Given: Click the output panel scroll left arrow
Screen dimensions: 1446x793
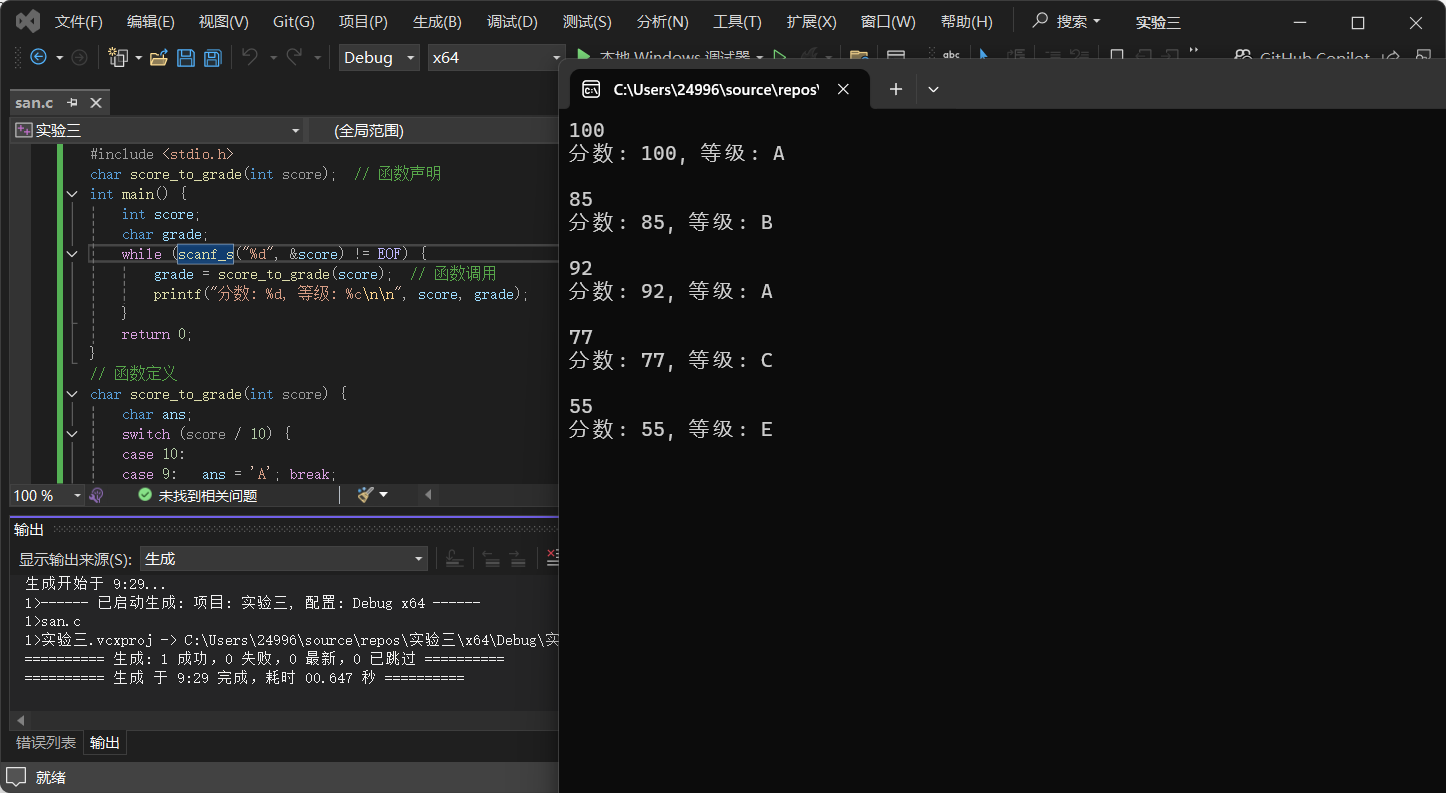Looking at the screenshot, I should pyautogui.click(x=18, y=720).
